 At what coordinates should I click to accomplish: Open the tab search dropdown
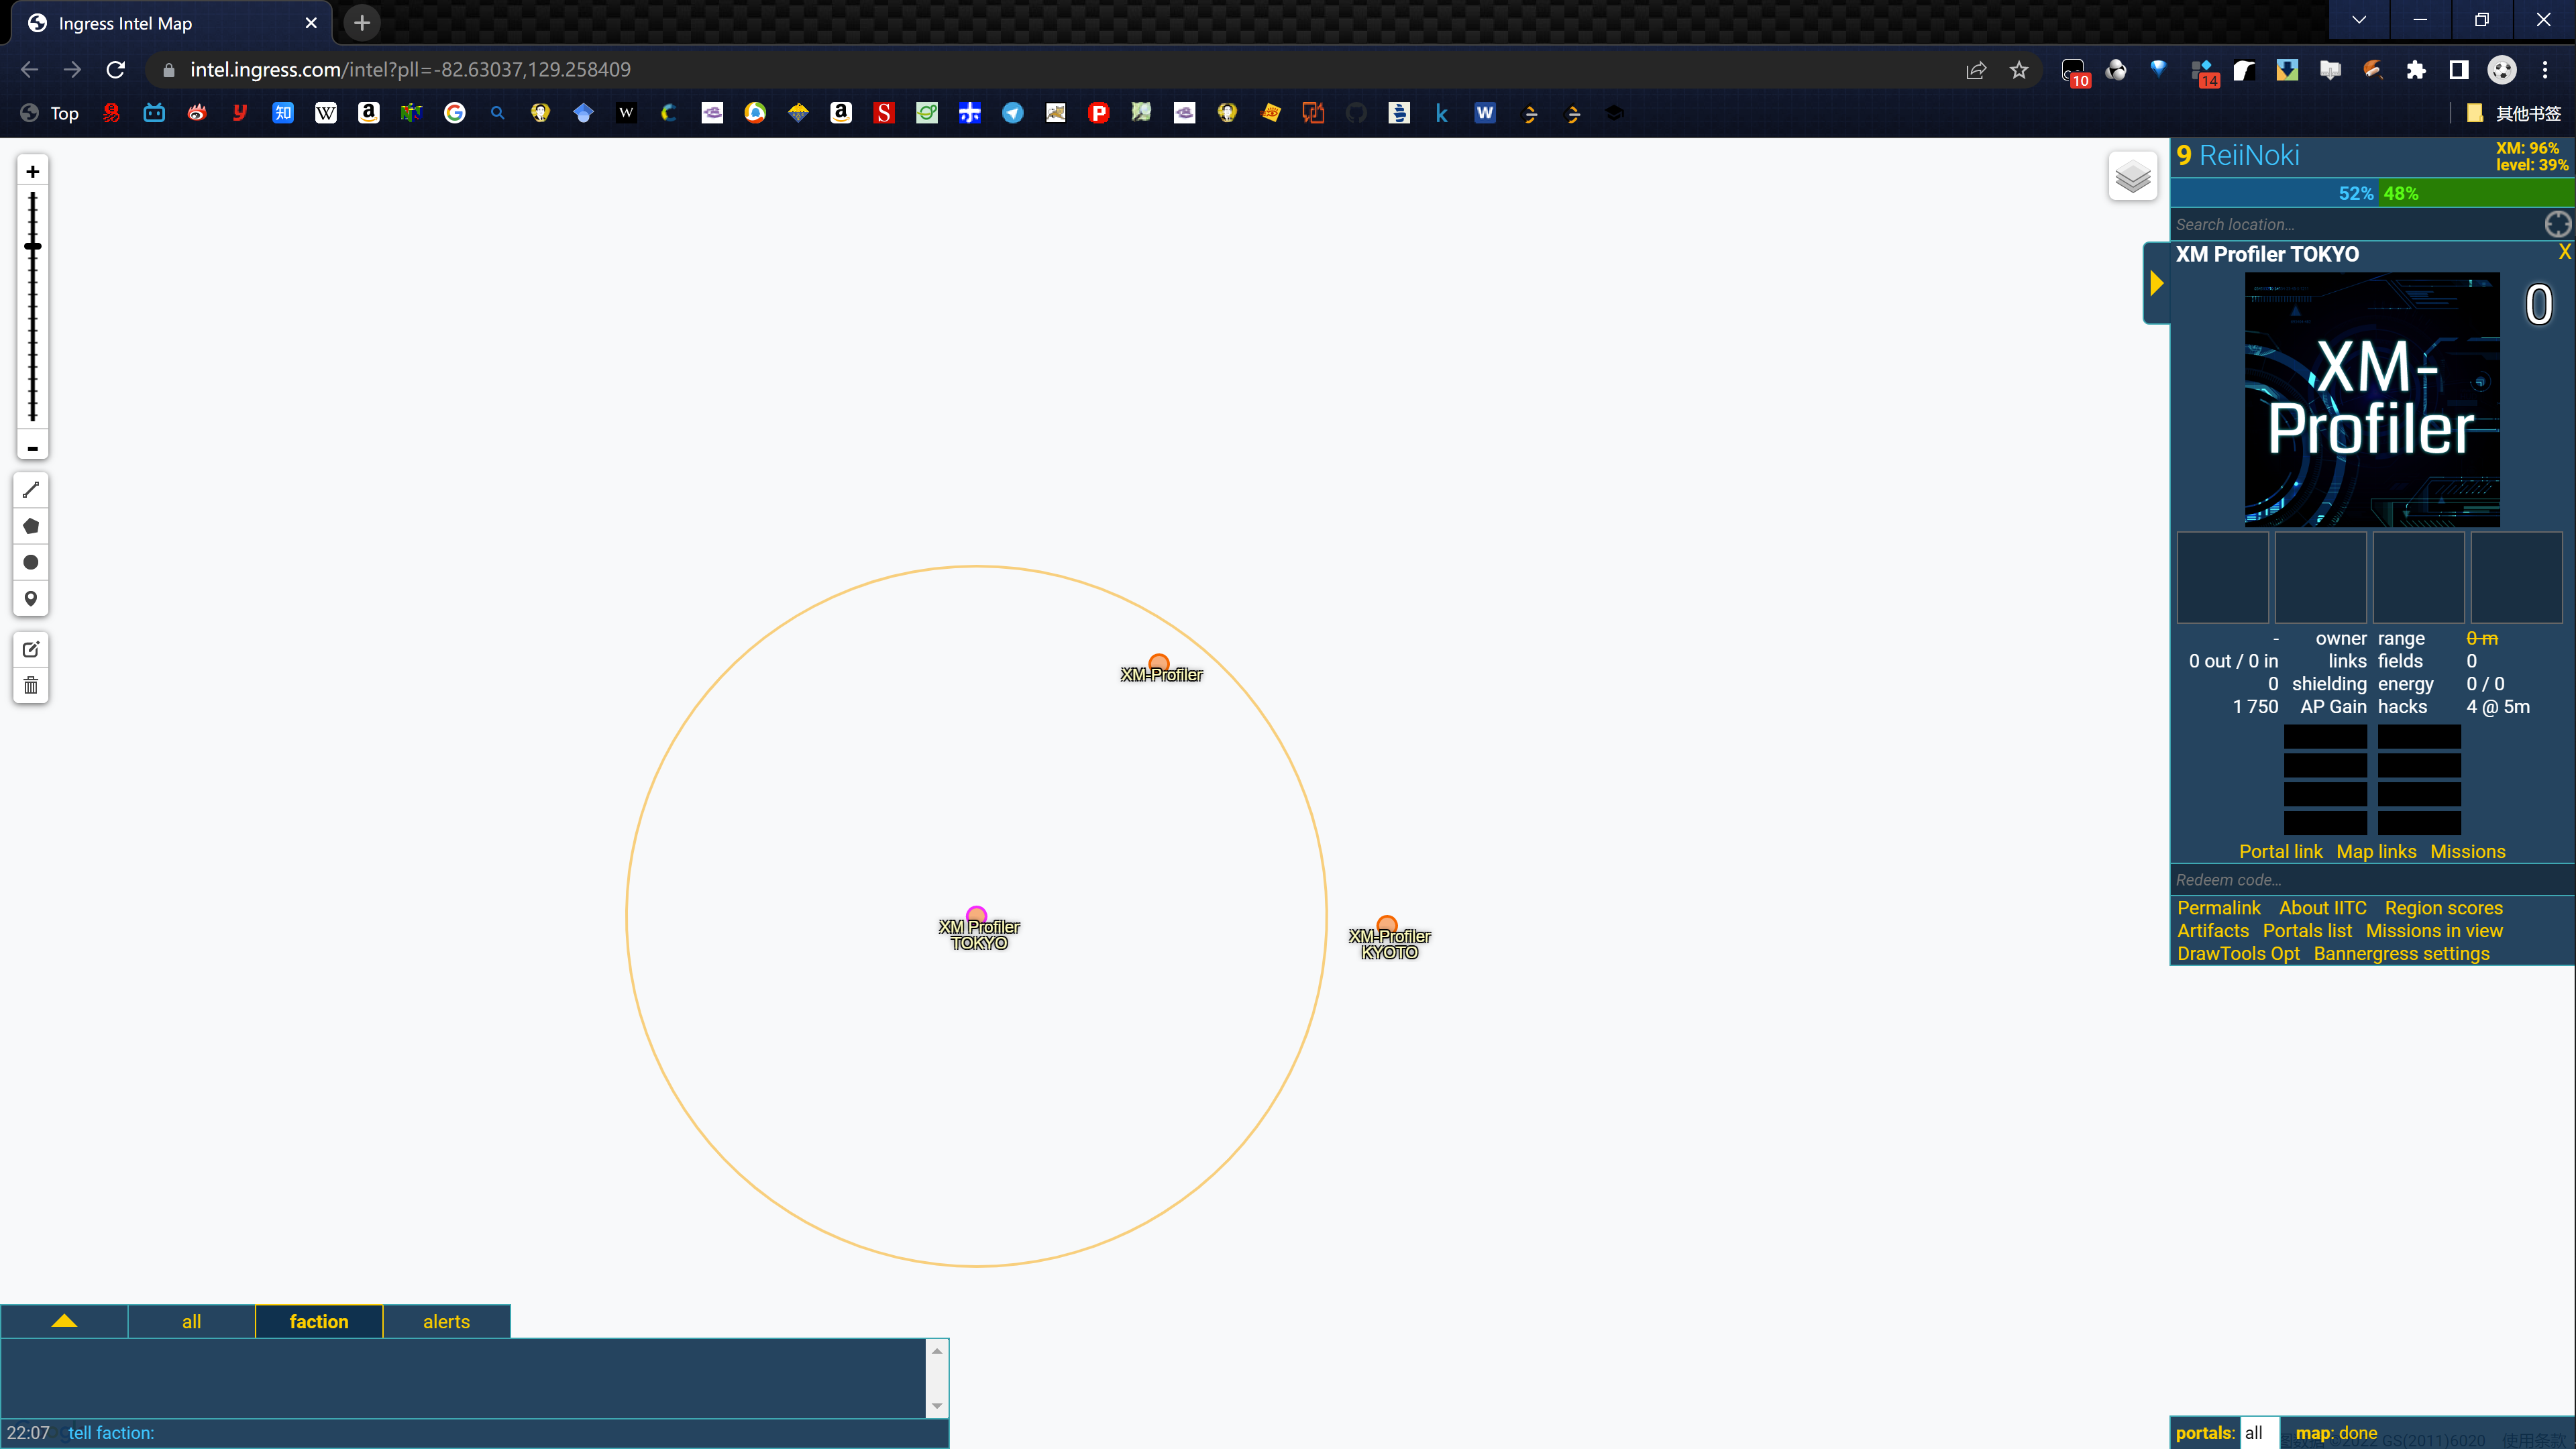tap(2359, 20)
